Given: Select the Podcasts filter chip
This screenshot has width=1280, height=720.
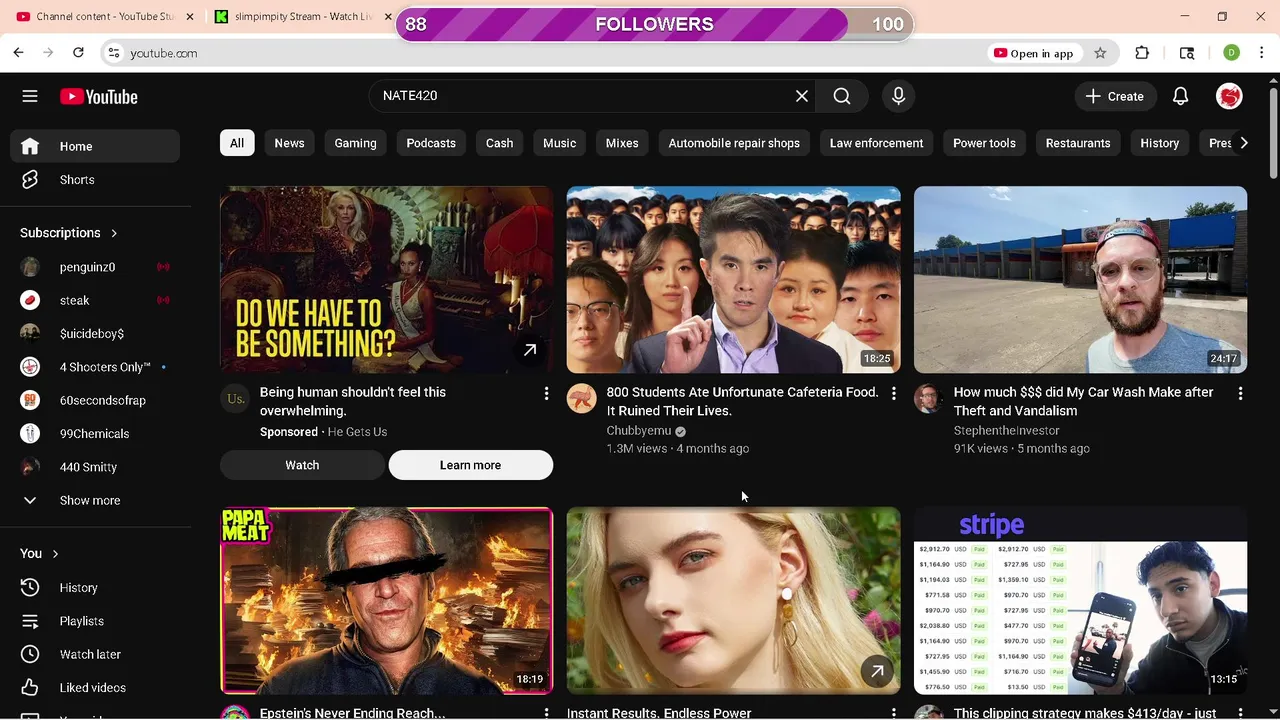Looking at the screenshot, I should (x=431, y=143).
